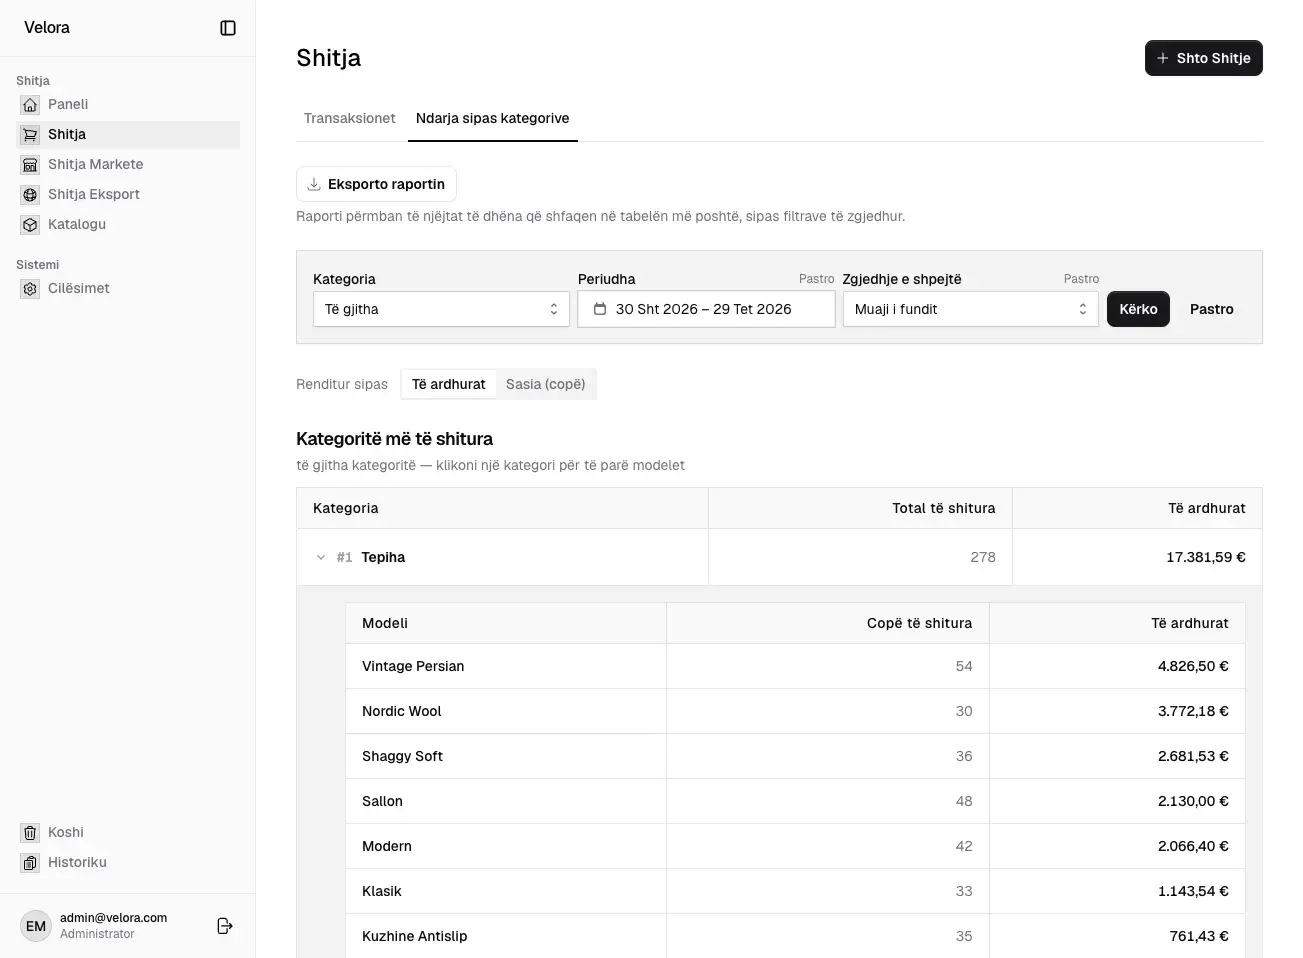
Task: Open the Kategoria dropdown Të gjitha
Action: click(441, 309)
